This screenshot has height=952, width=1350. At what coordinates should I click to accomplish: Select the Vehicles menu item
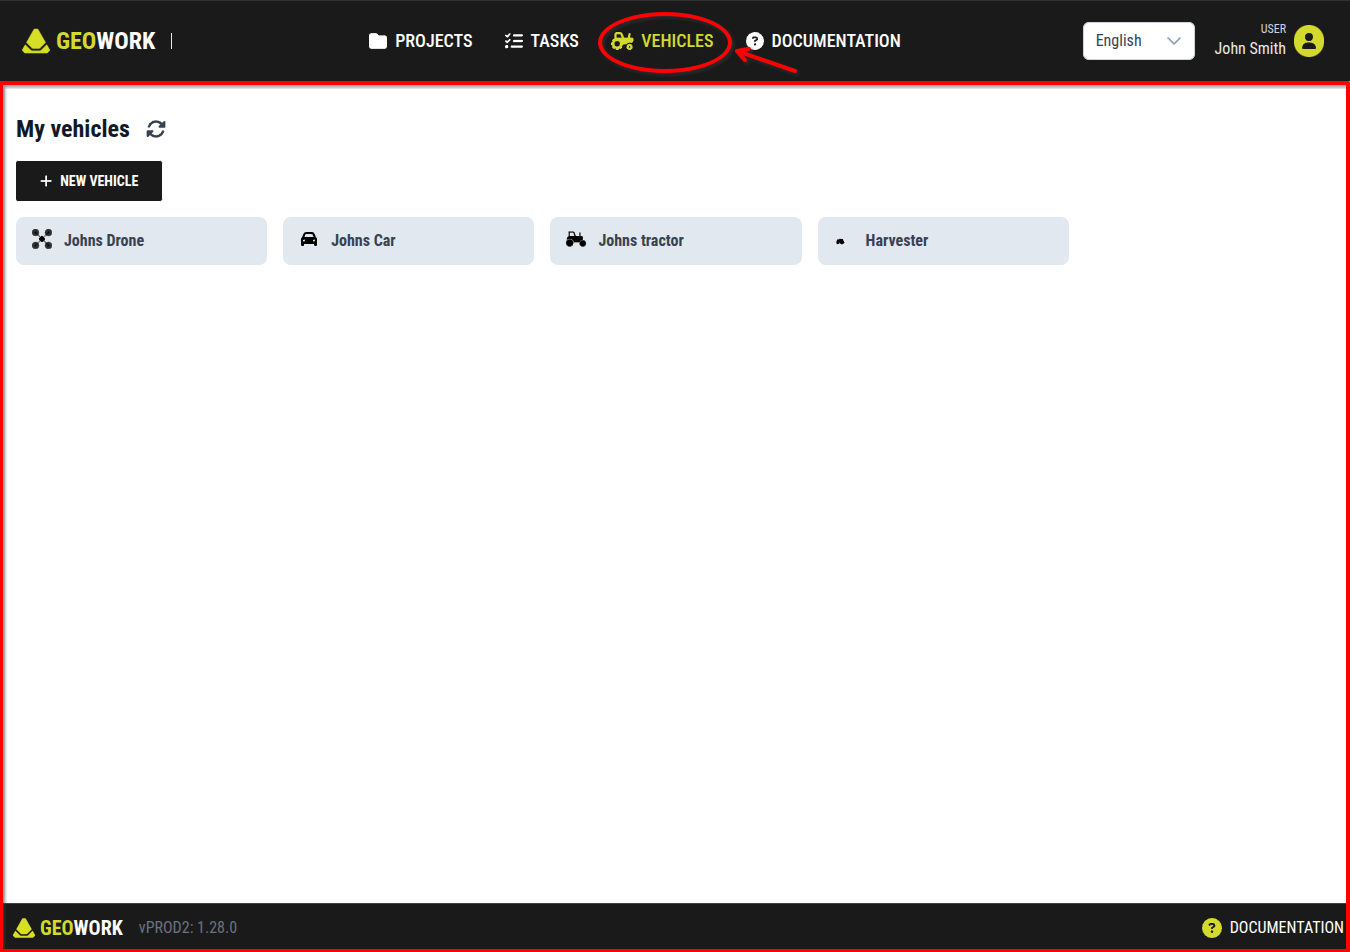[x=662, y=41]
